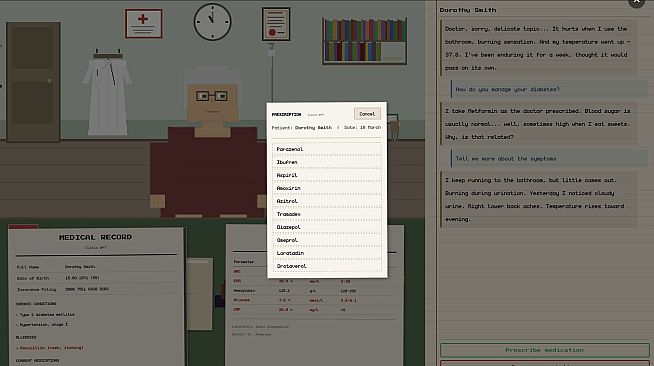Image resolution: width=654 pixels, height=366 pixels.
Task: Choose Ibufren in the prescription list
Action: click(327, 162)
